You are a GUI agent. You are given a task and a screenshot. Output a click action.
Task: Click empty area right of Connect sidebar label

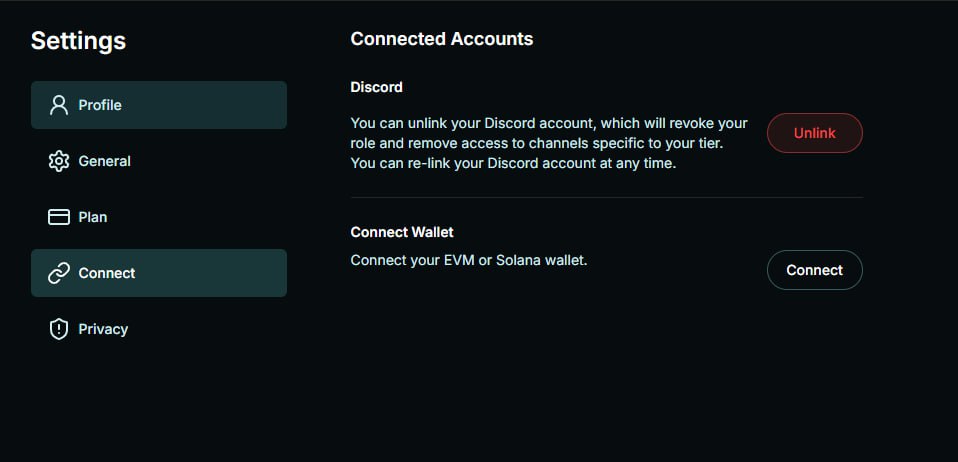click(x=220, y=273)
